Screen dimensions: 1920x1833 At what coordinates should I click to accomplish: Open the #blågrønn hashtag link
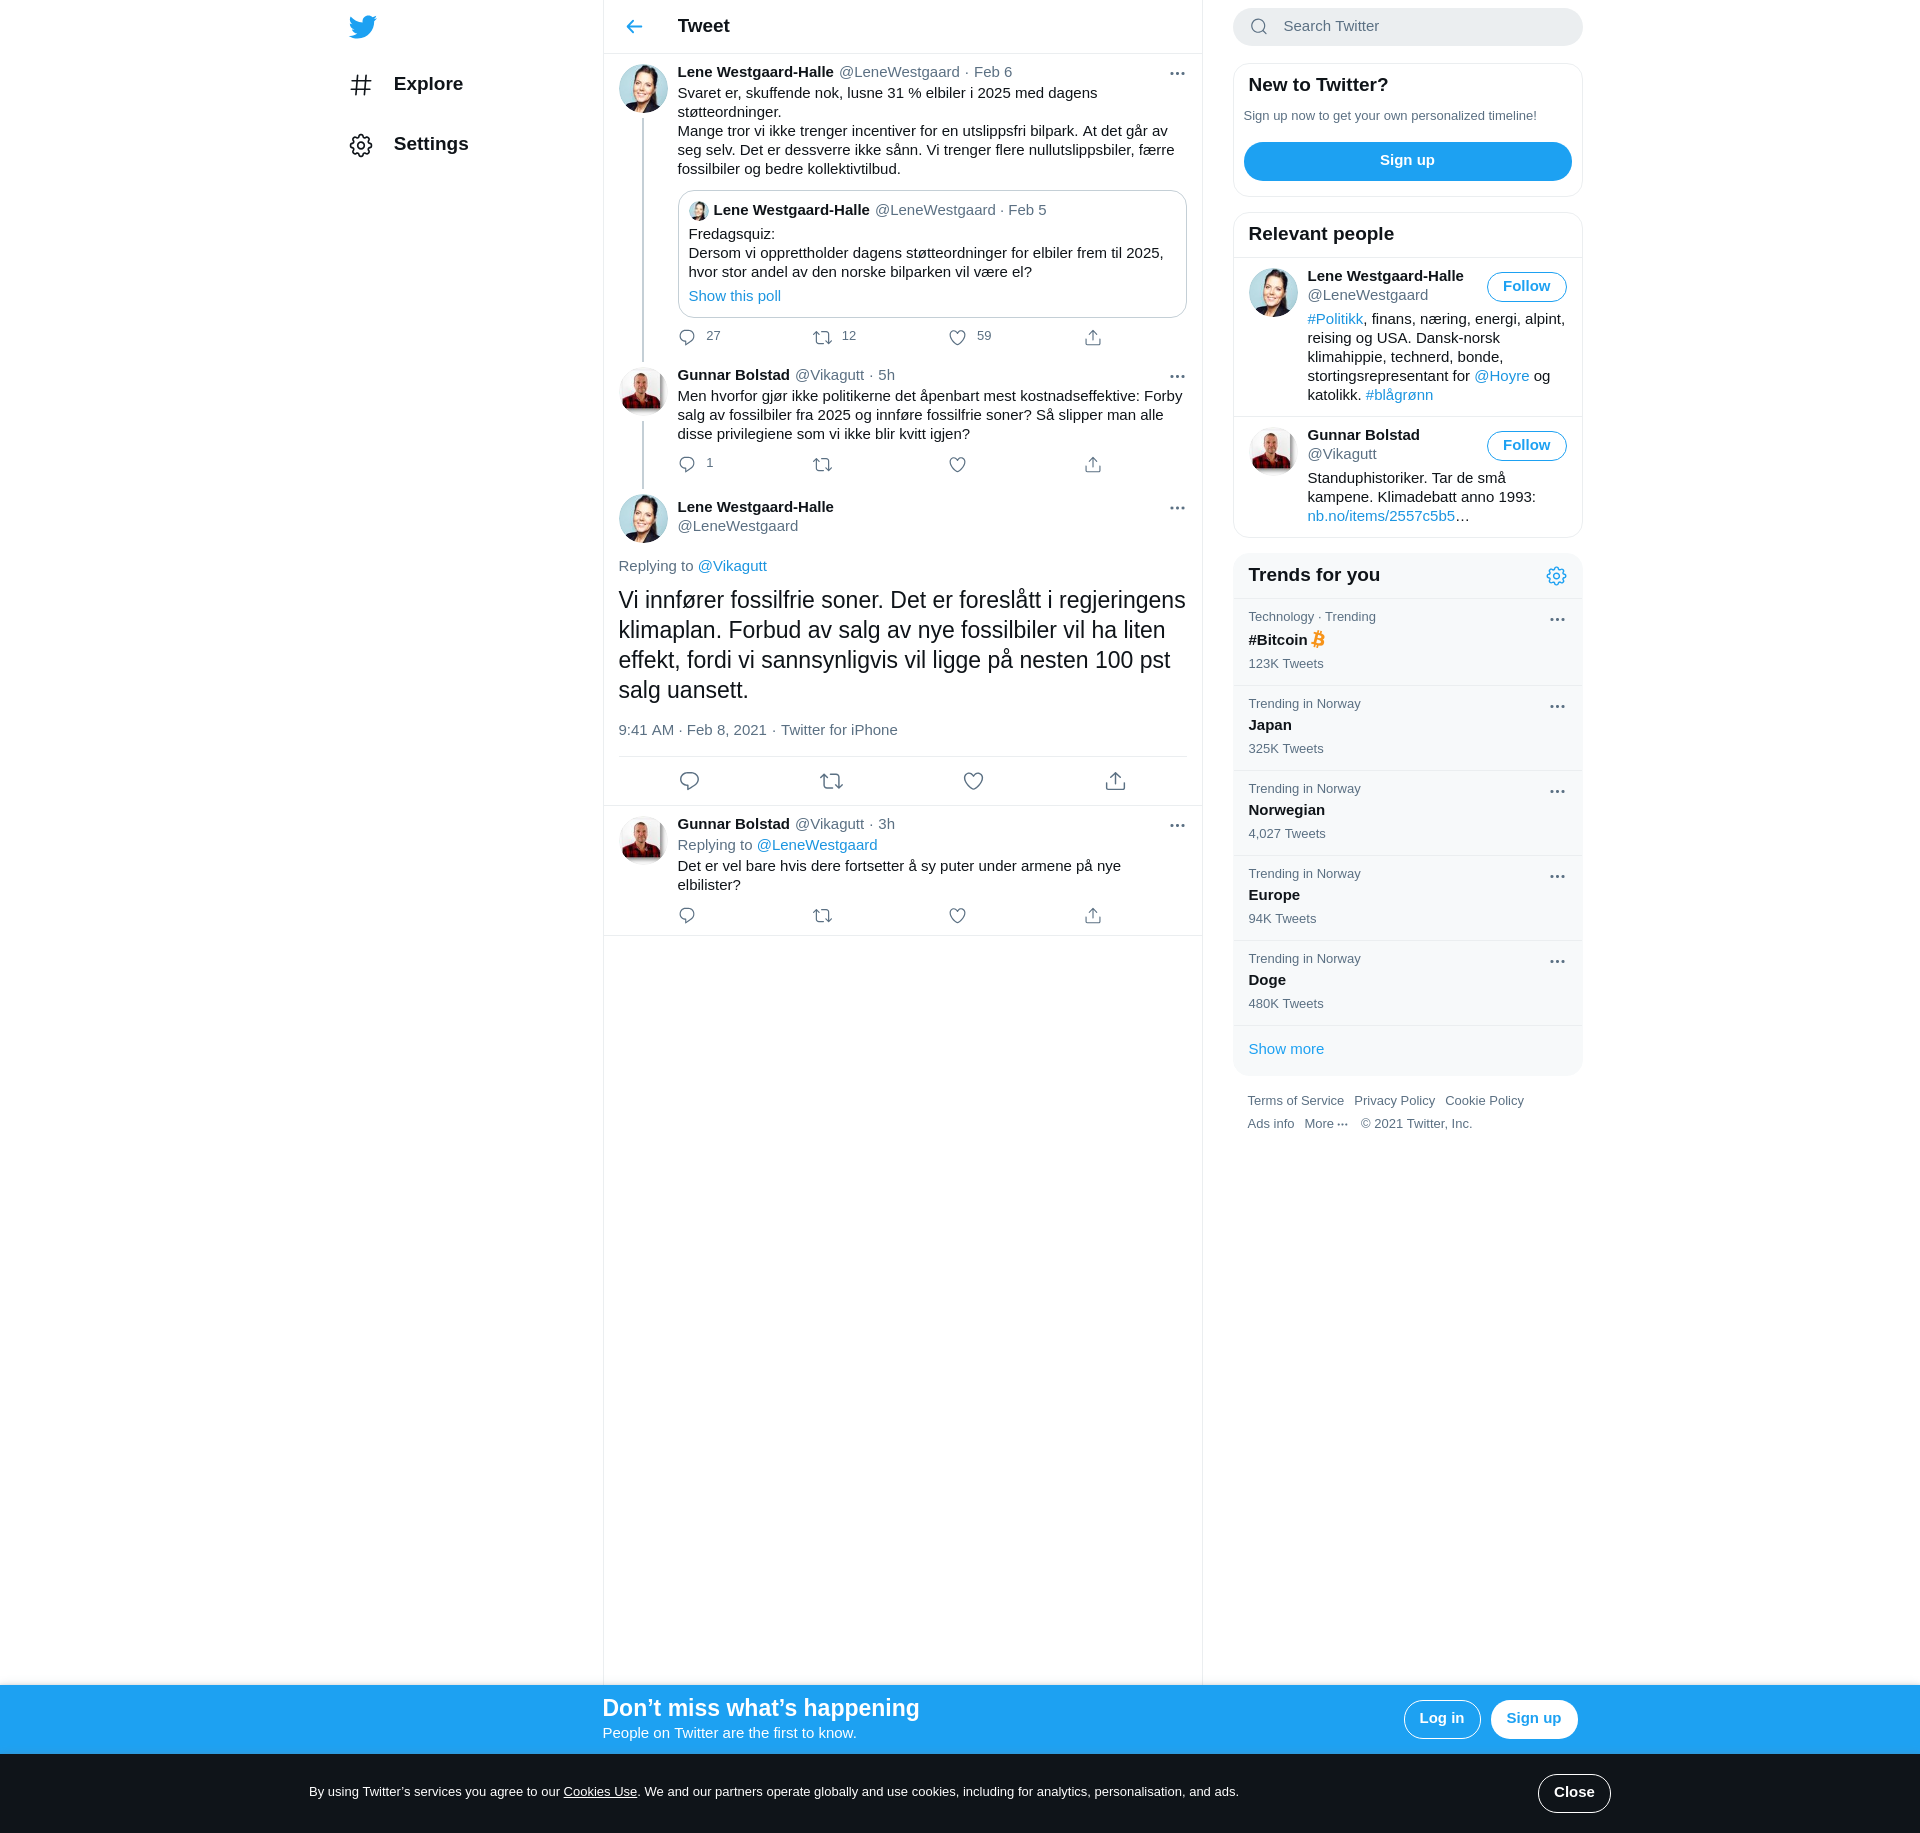pyautogui.click(x=1399, y=395)
